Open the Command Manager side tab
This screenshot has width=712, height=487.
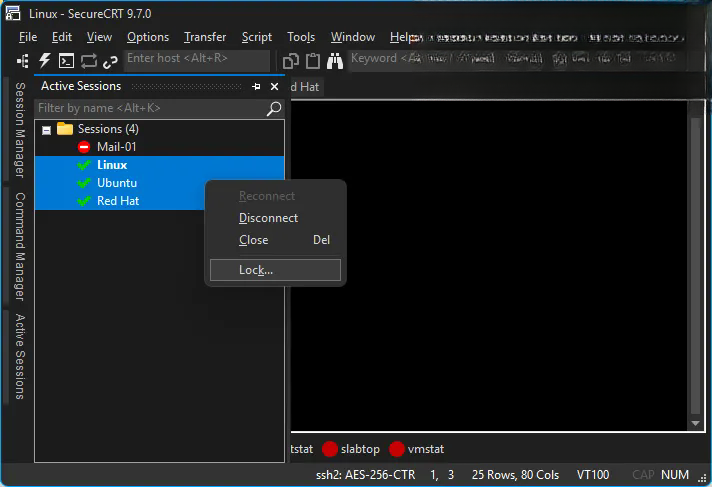(20, 246)
